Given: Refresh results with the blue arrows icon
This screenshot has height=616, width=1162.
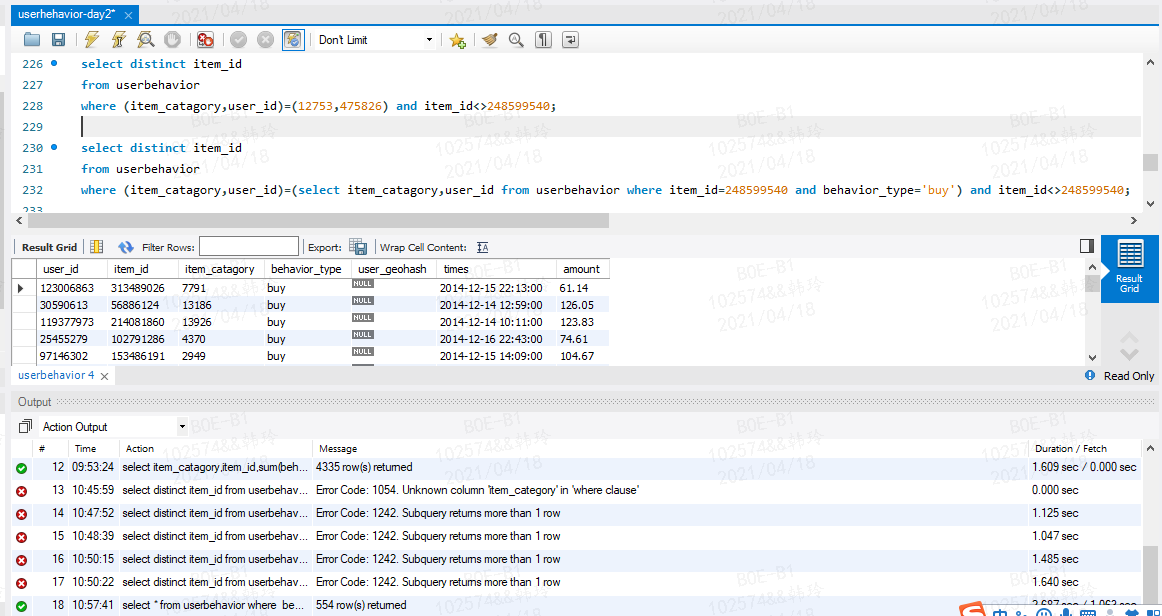Looking at the screenshot, I should [126, 247].
